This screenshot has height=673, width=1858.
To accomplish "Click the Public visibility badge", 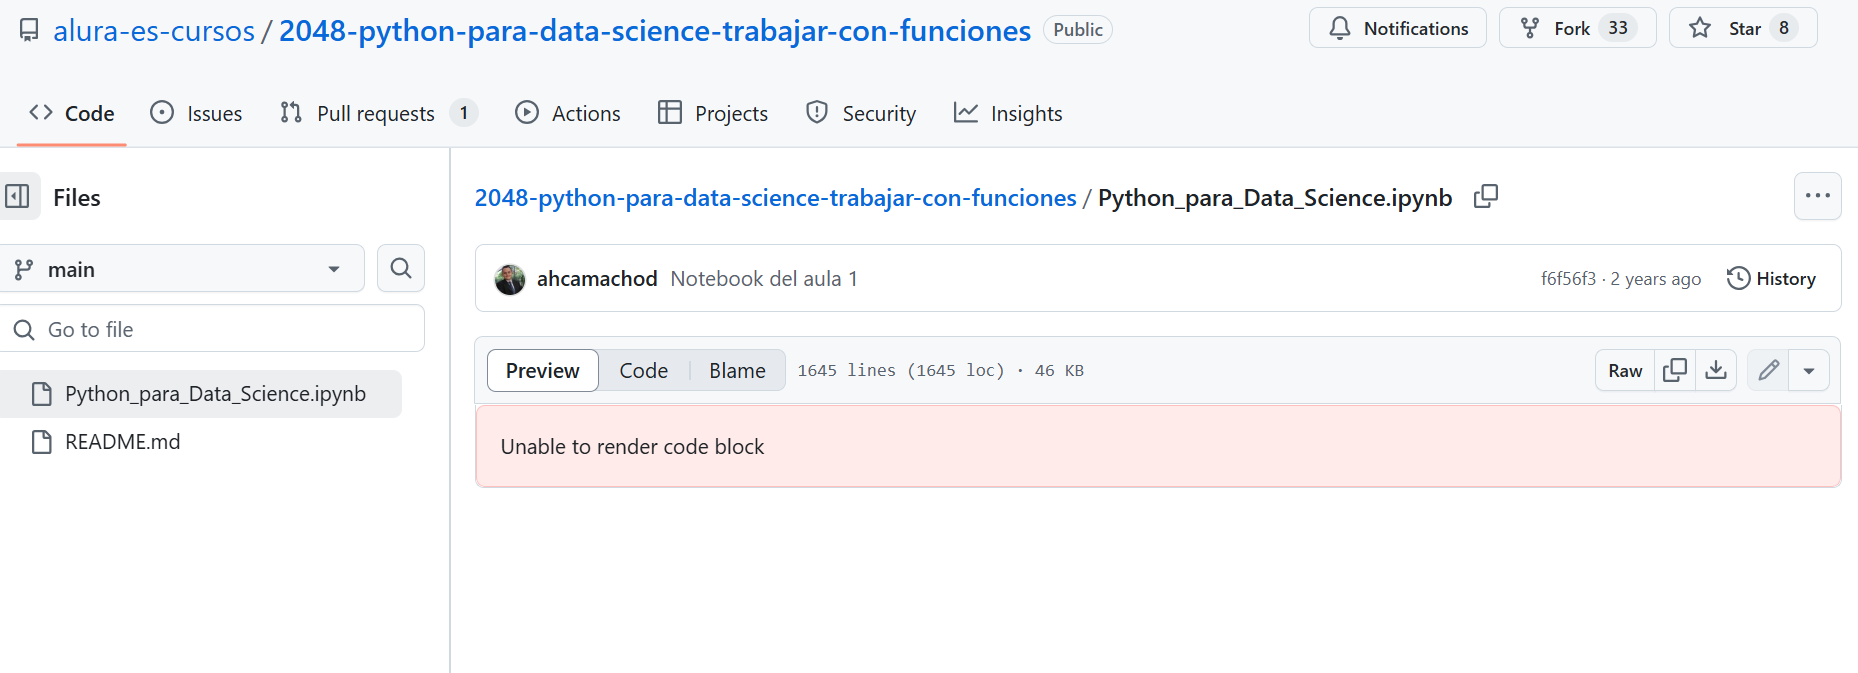I will coord(1078,29).
